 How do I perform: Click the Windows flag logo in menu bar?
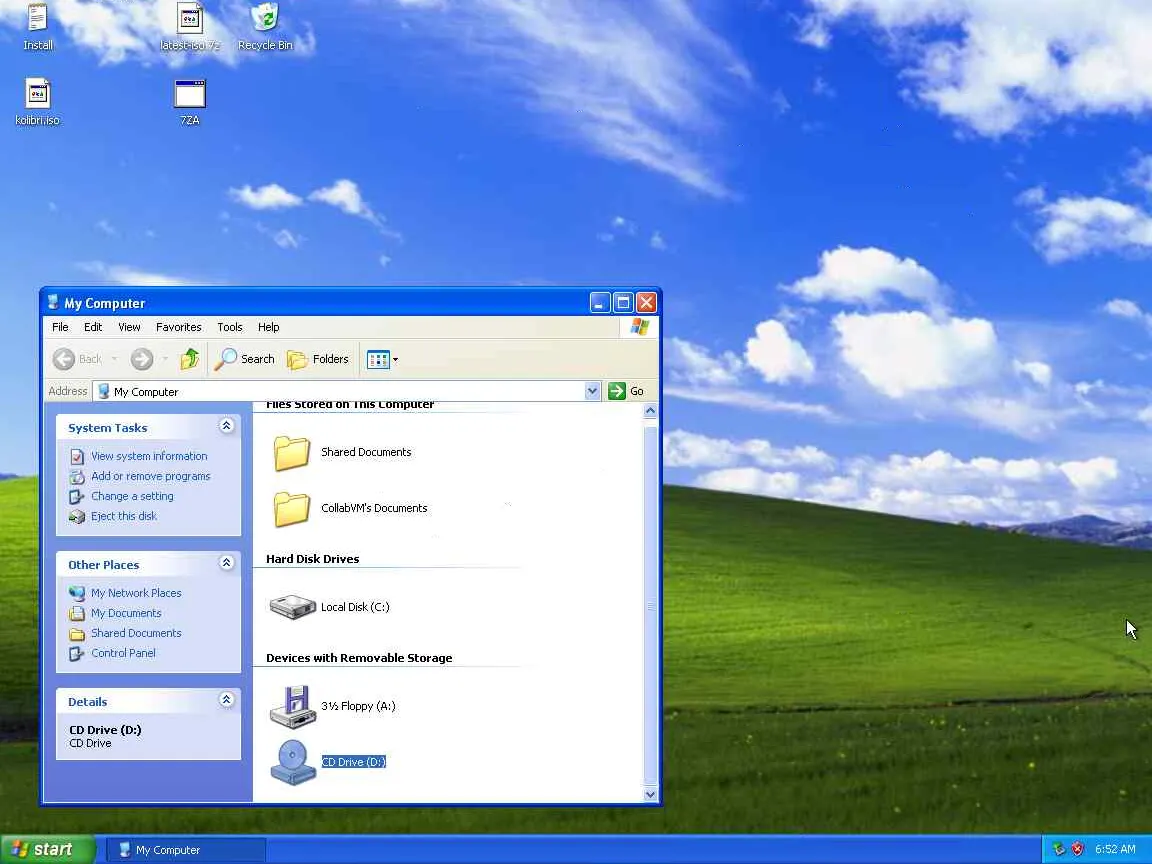coord(639,327)
